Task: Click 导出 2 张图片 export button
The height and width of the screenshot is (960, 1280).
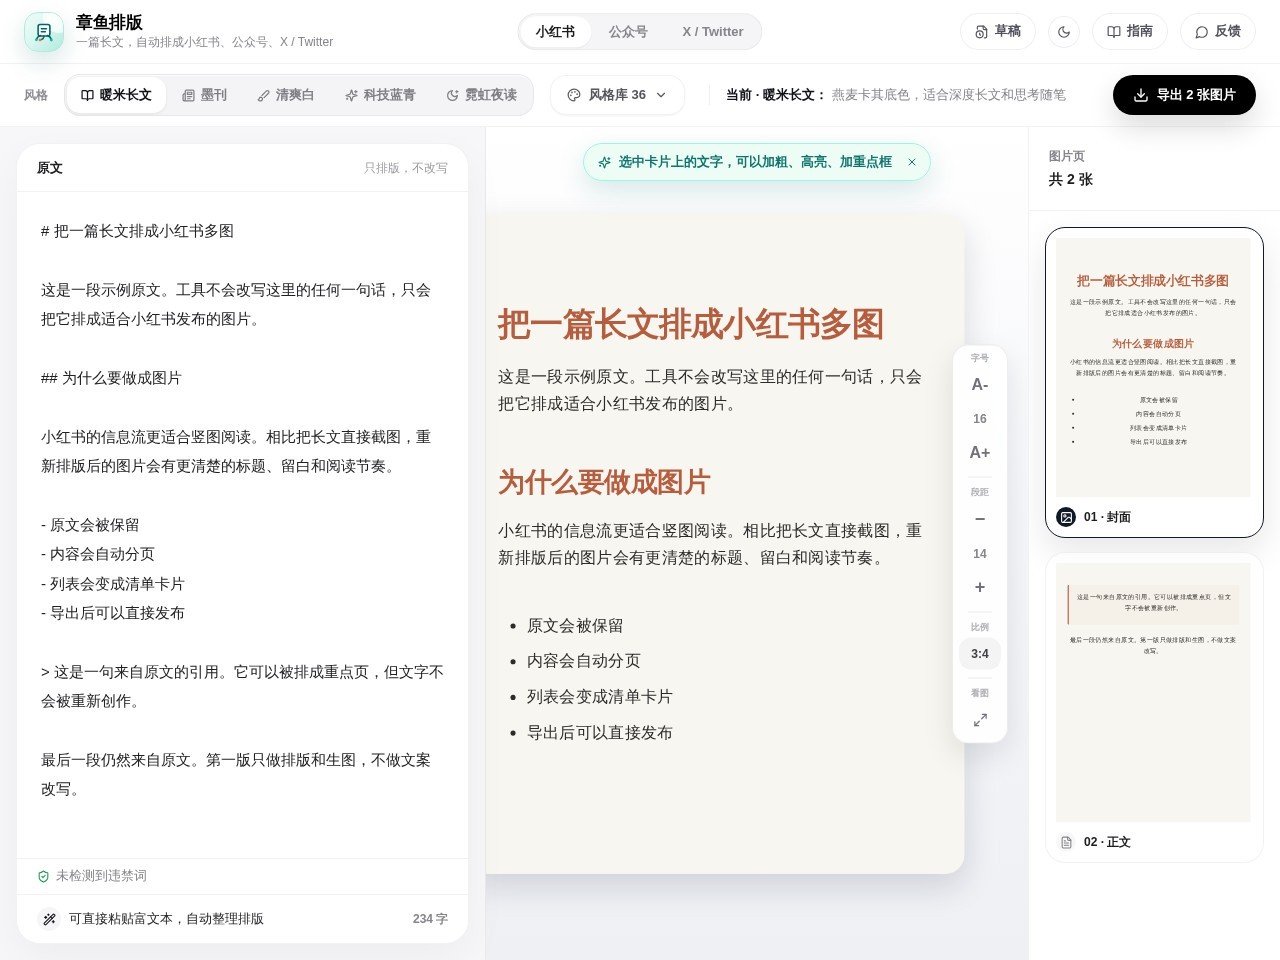Action: tap(1184, 95)
